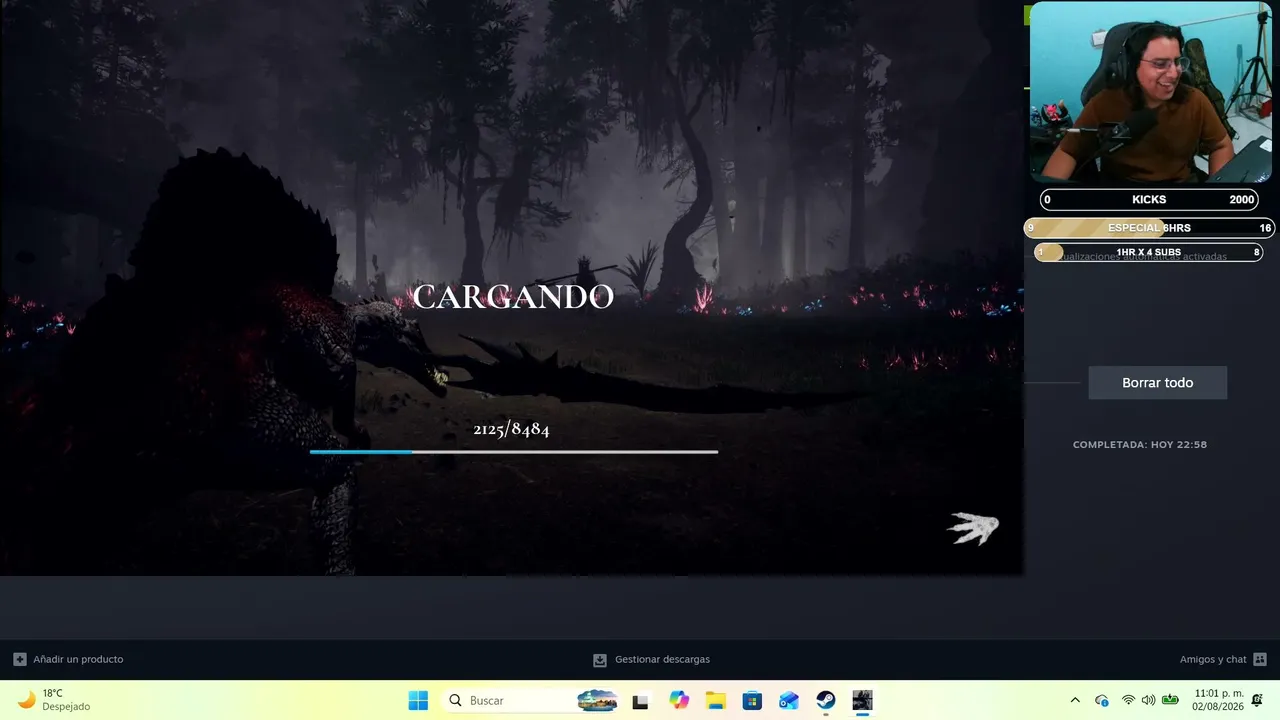The image size is (1280, 720).
Task: Switch to the running game in taskbar
Action: [x=862, y=701]
